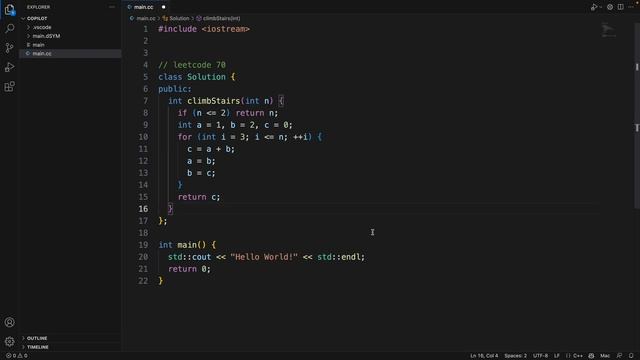Click the 'if (n <= 2) return n;' line
Screen dimensions: 640x360
coord(228,113)
